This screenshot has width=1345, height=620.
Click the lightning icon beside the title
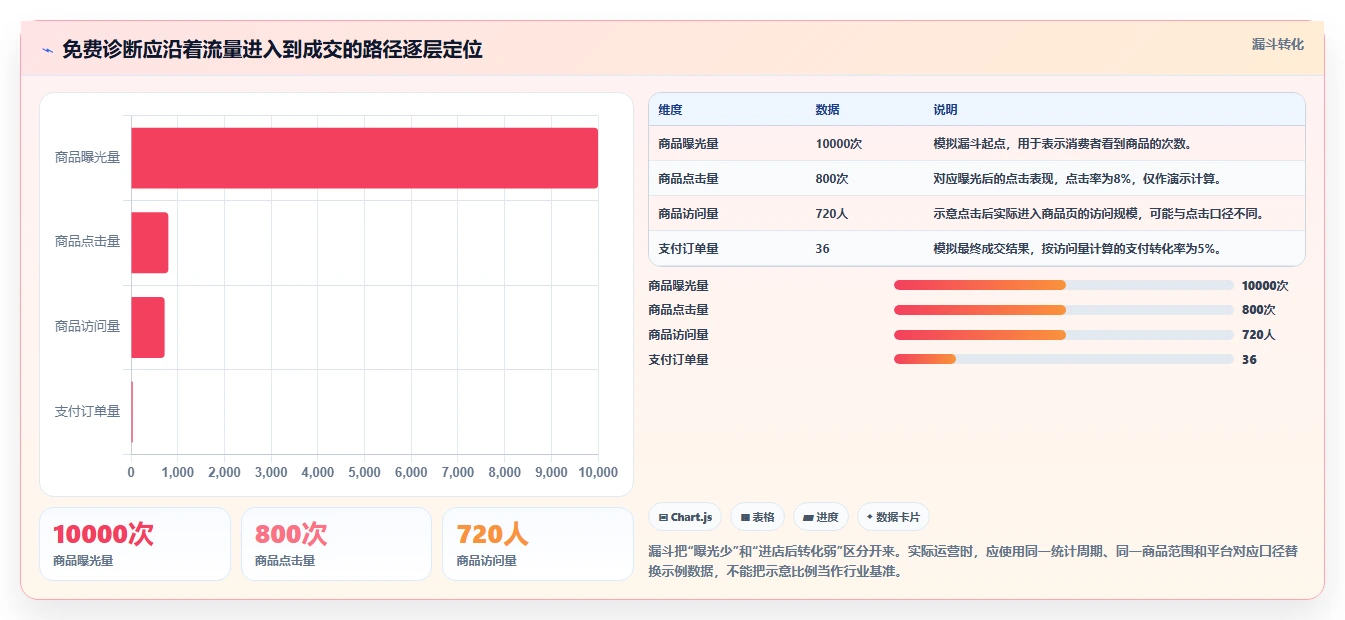47,50
